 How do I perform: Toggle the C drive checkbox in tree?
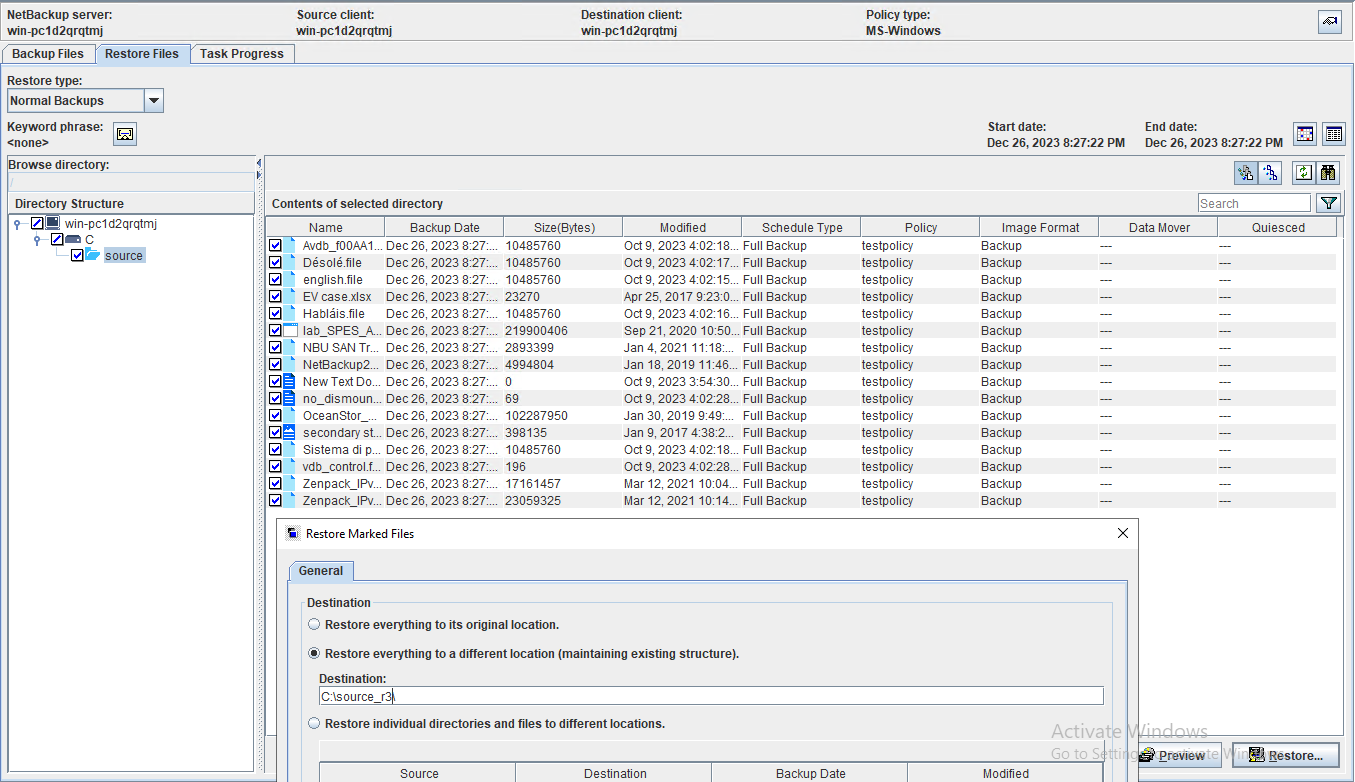click(57, 239)
